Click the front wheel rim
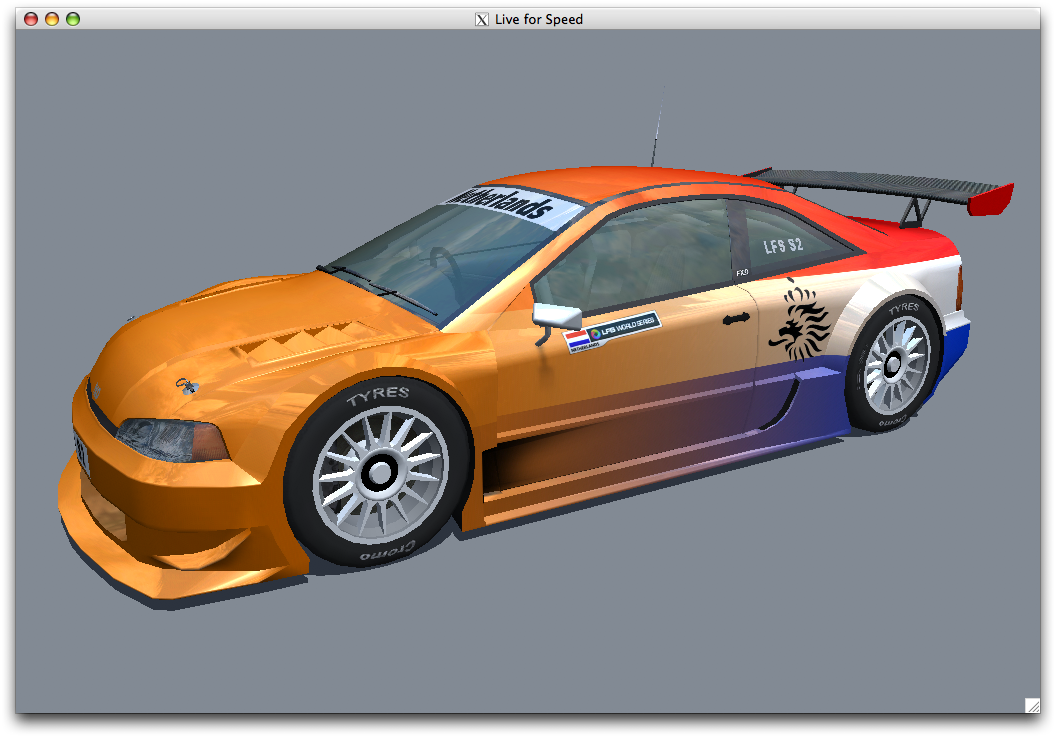1056x737 pixels. pyautogui.click(x=381, y=474)
